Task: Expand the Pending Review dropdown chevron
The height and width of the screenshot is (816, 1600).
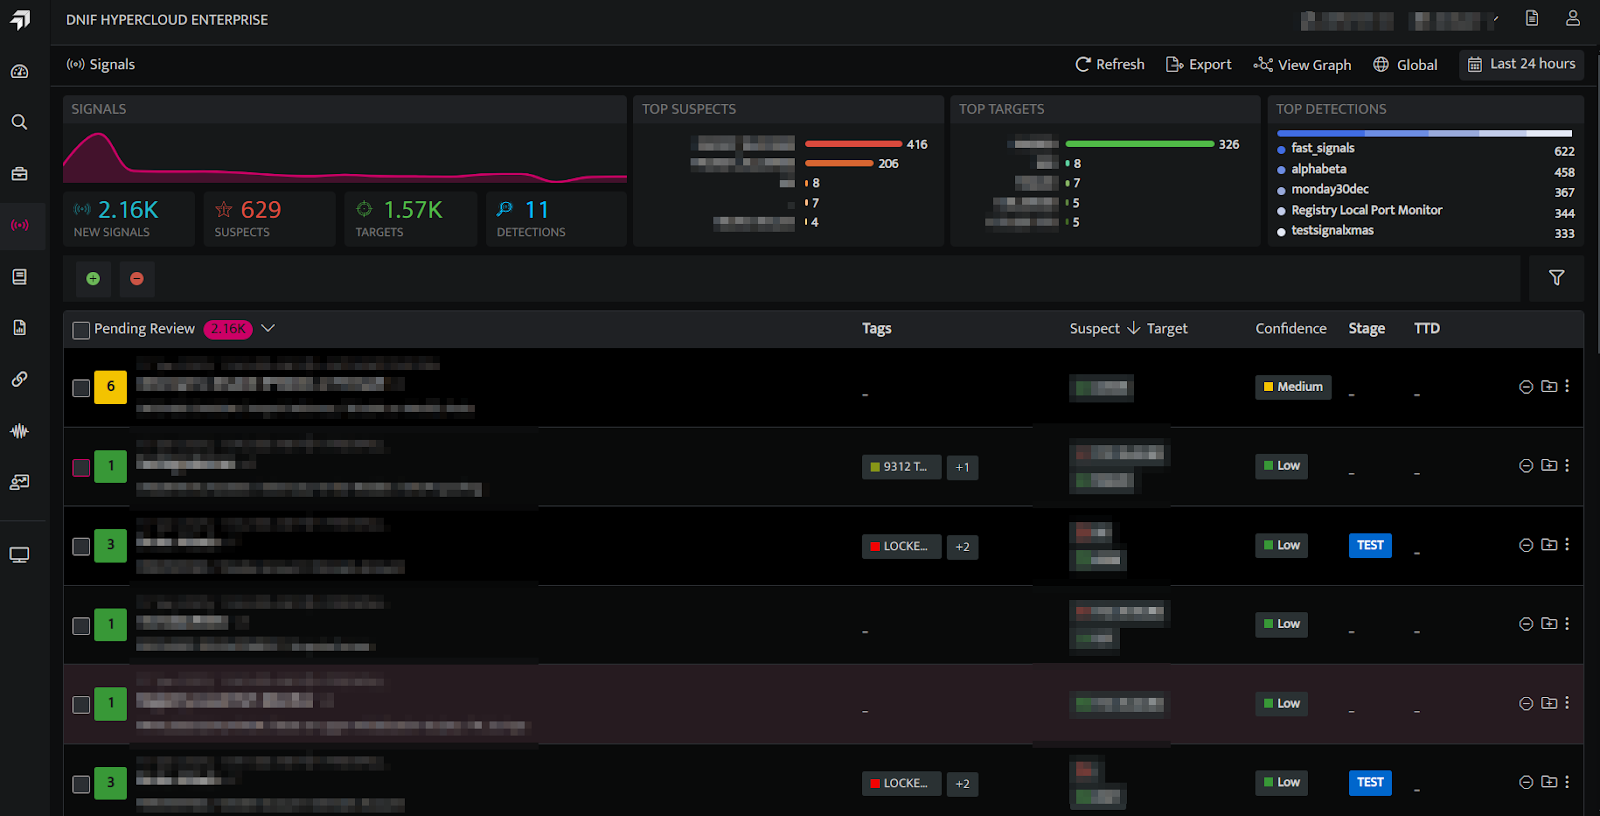Action: coord(268,328)
